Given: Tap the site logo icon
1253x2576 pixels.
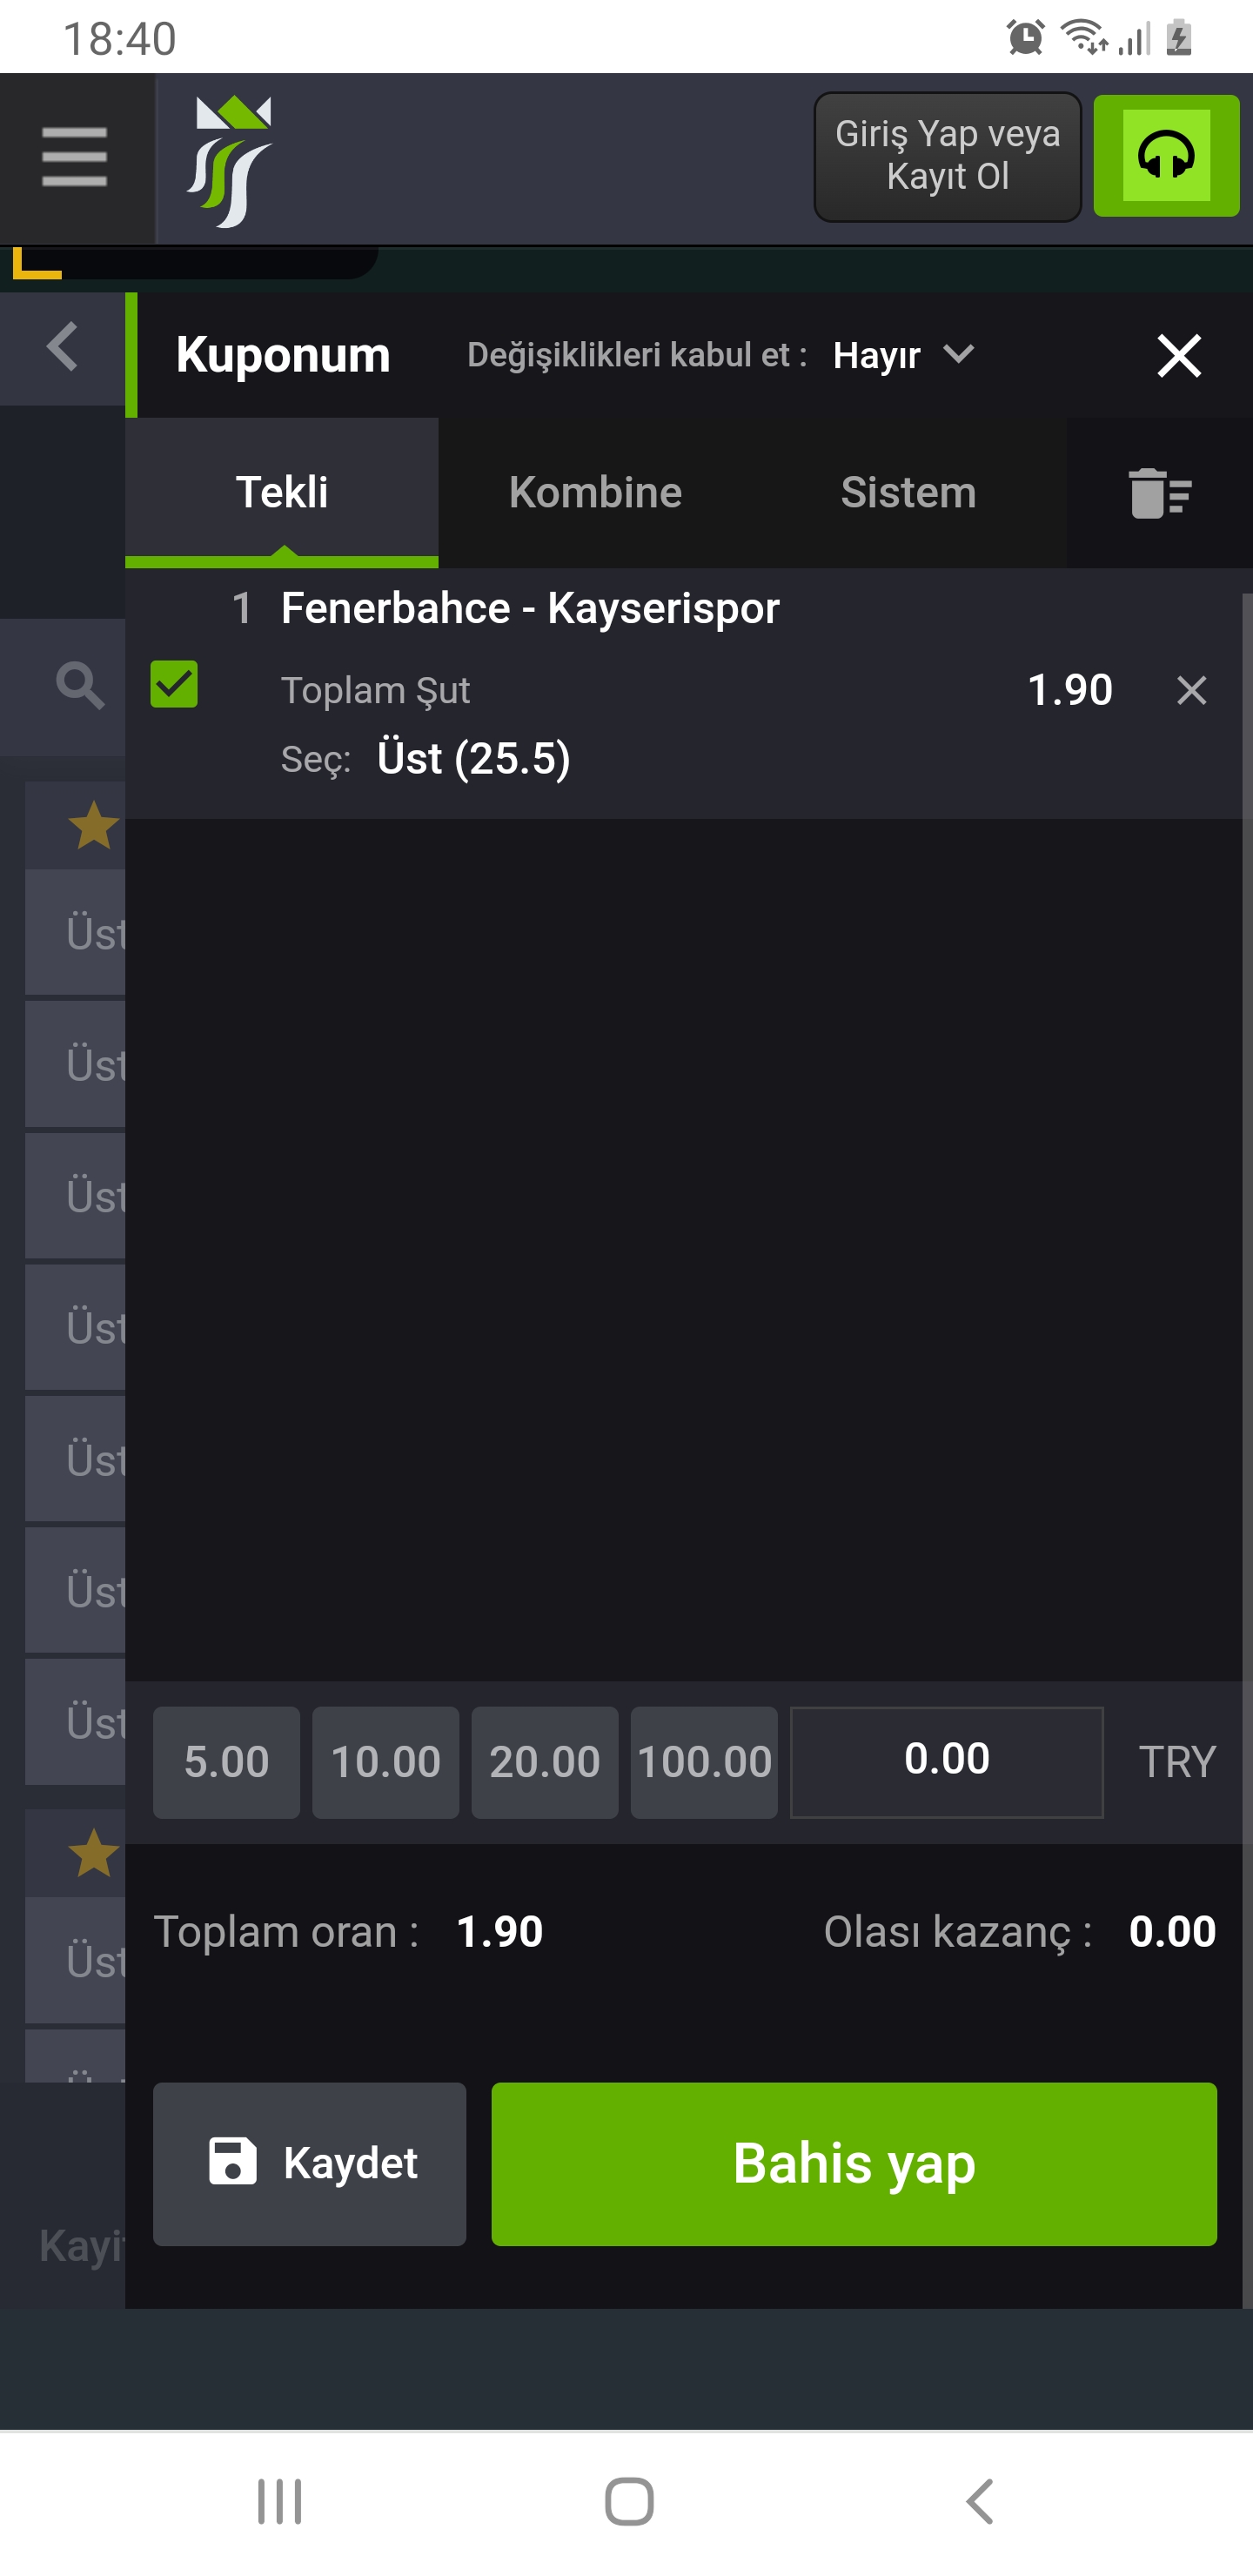Looking at the screenshot, I should click(229, 161).
